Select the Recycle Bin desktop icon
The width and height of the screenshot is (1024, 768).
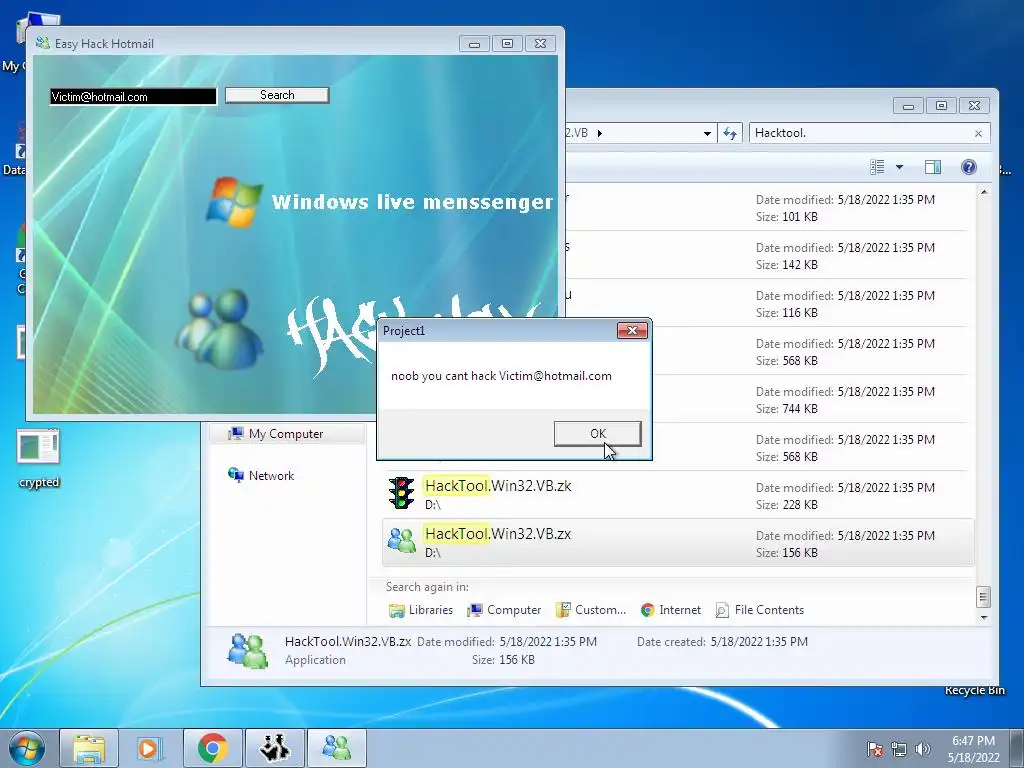pos(974,690)
